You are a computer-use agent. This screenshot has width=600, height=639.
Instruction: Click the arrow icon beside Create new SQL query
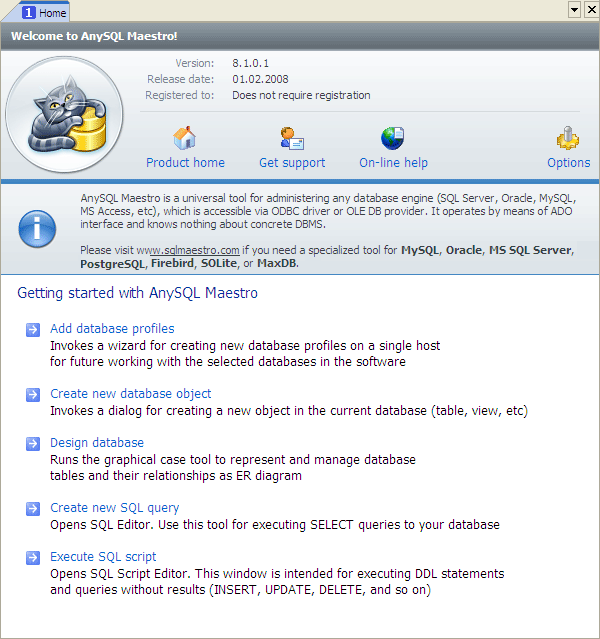coord(33,509)
